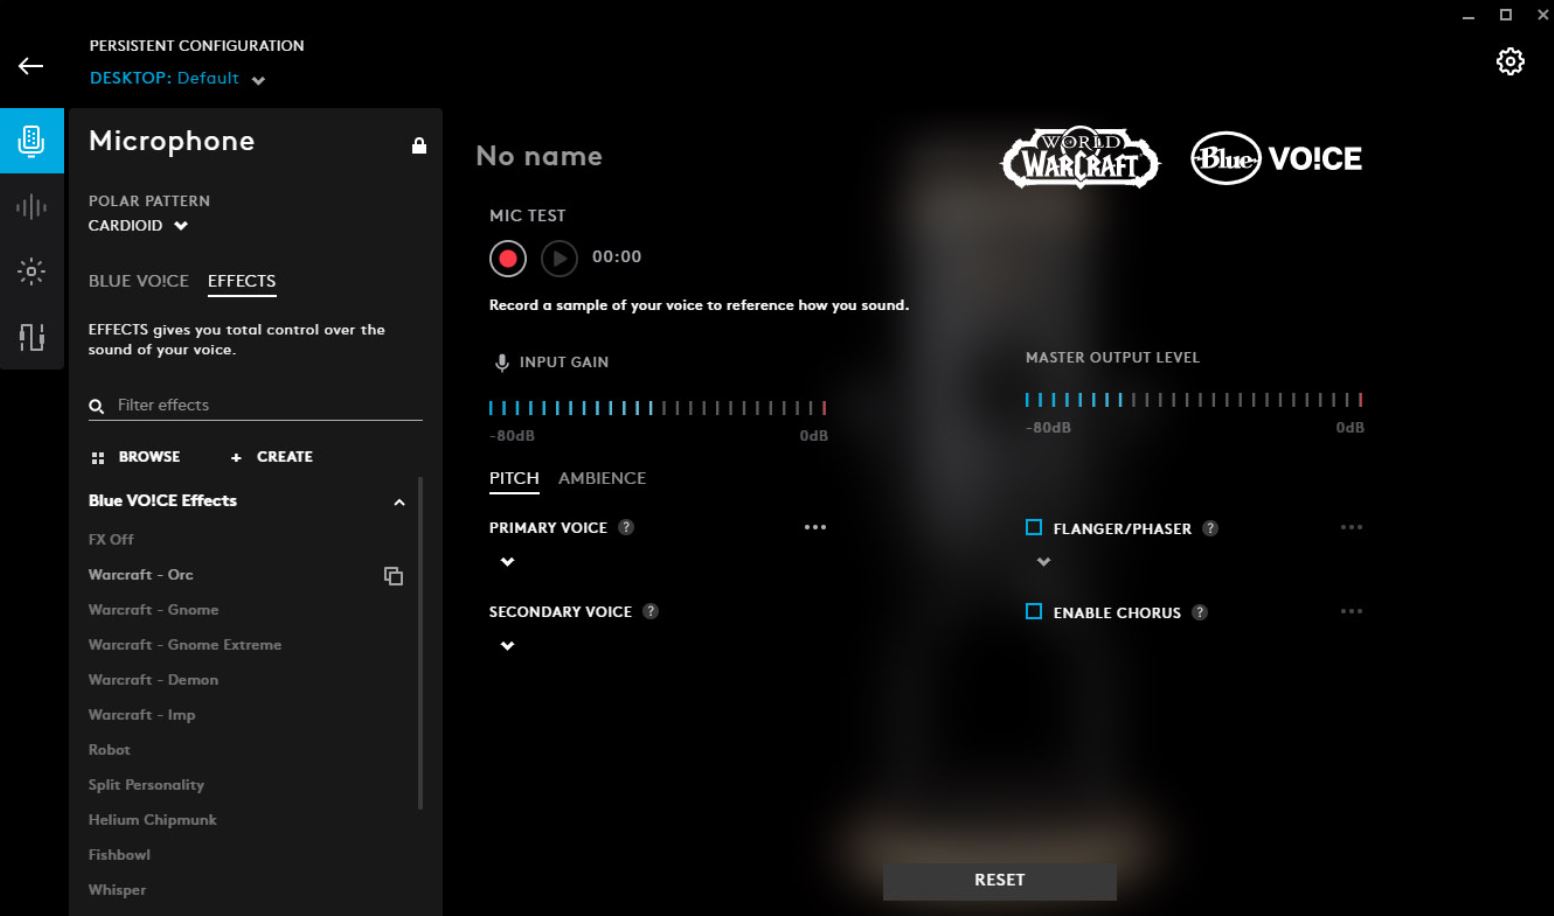Open Enable Chorus more options menu
This screenshot has height=916, width=1554.
[1351, 611]
